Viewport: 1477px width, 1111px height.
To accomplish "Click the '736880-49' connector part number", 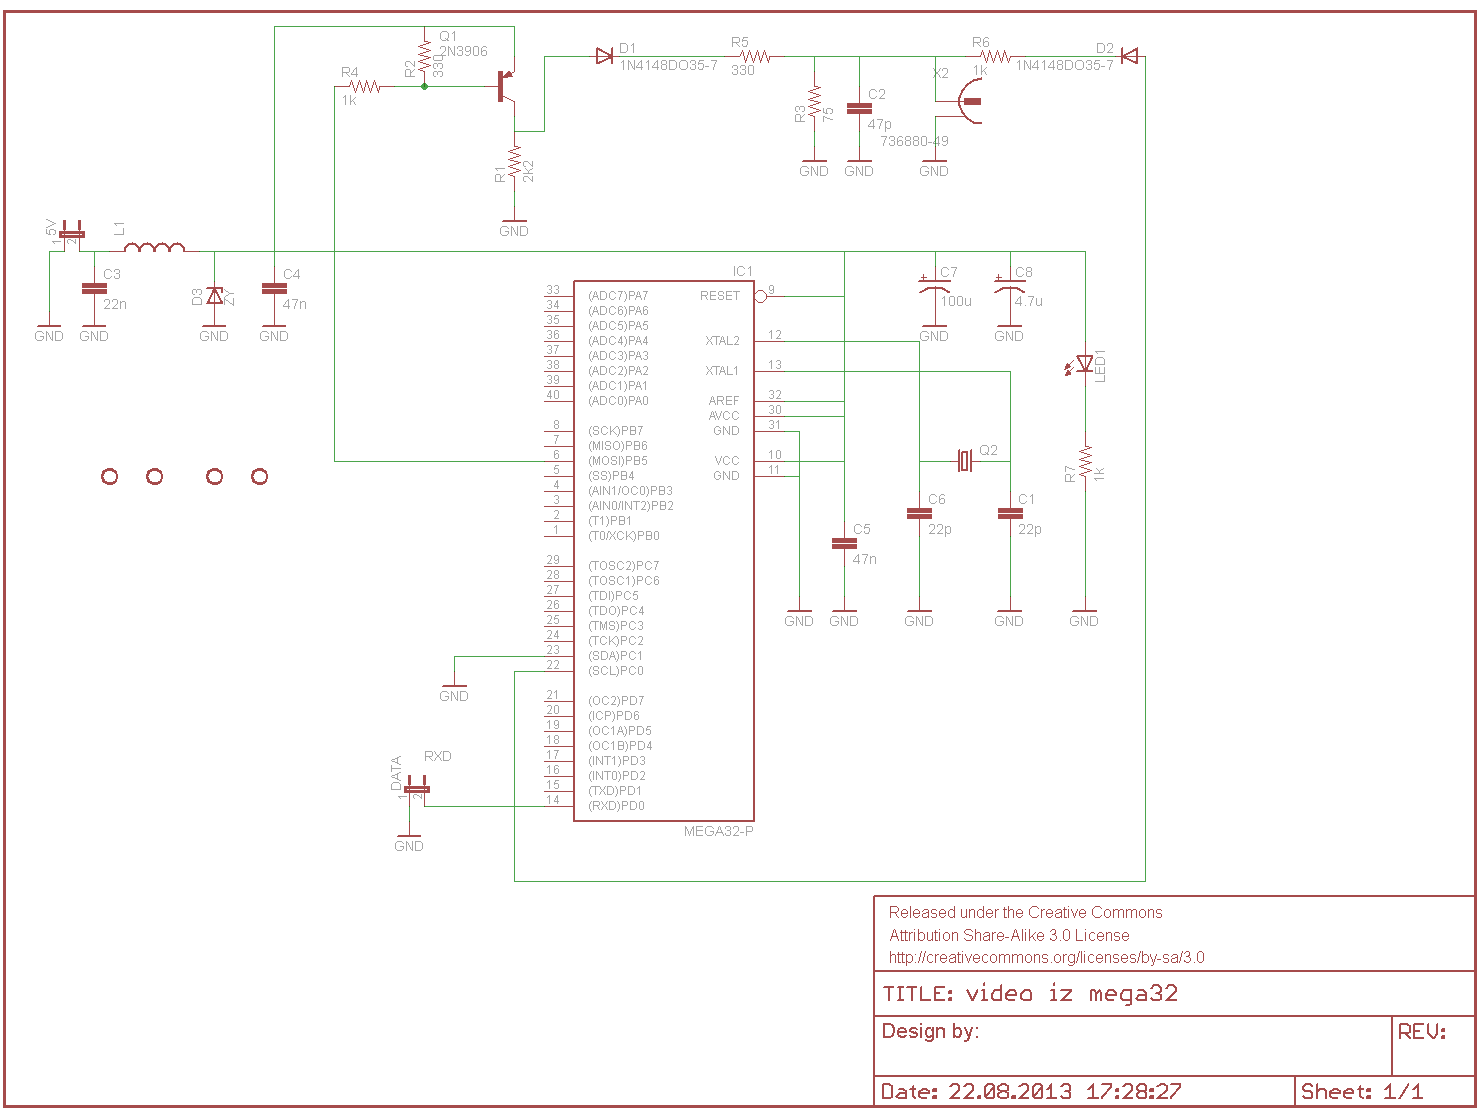I will click(914, 141).
